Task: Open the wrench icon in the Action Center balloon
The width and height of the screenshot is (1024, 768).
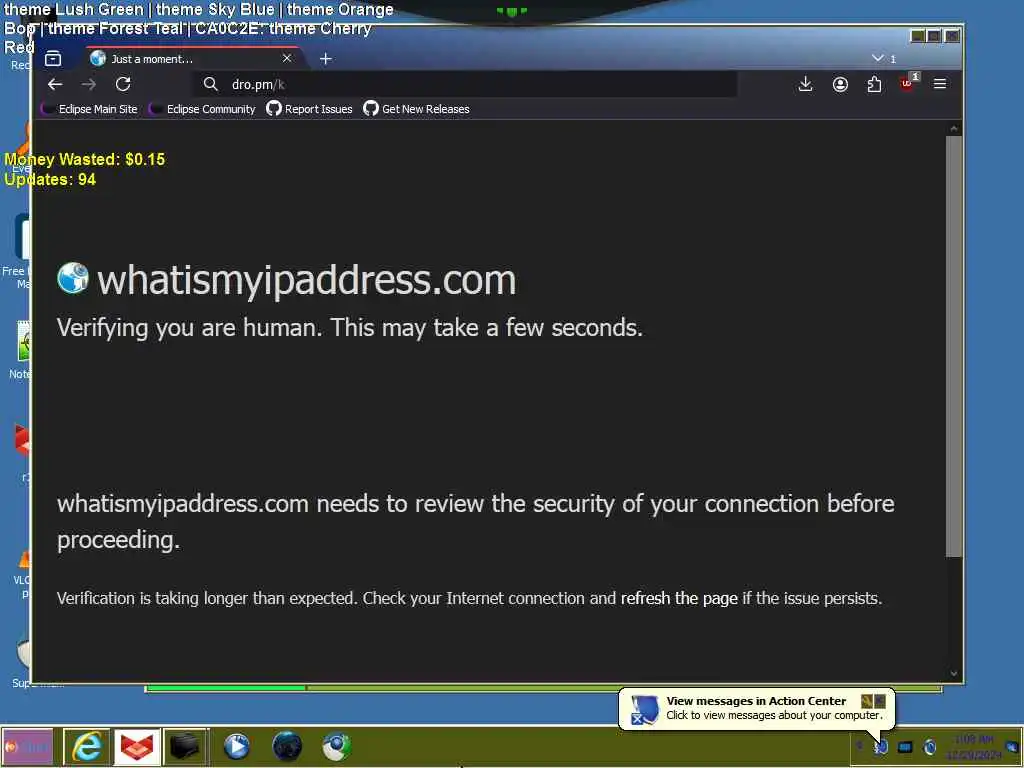Action: 867,701
